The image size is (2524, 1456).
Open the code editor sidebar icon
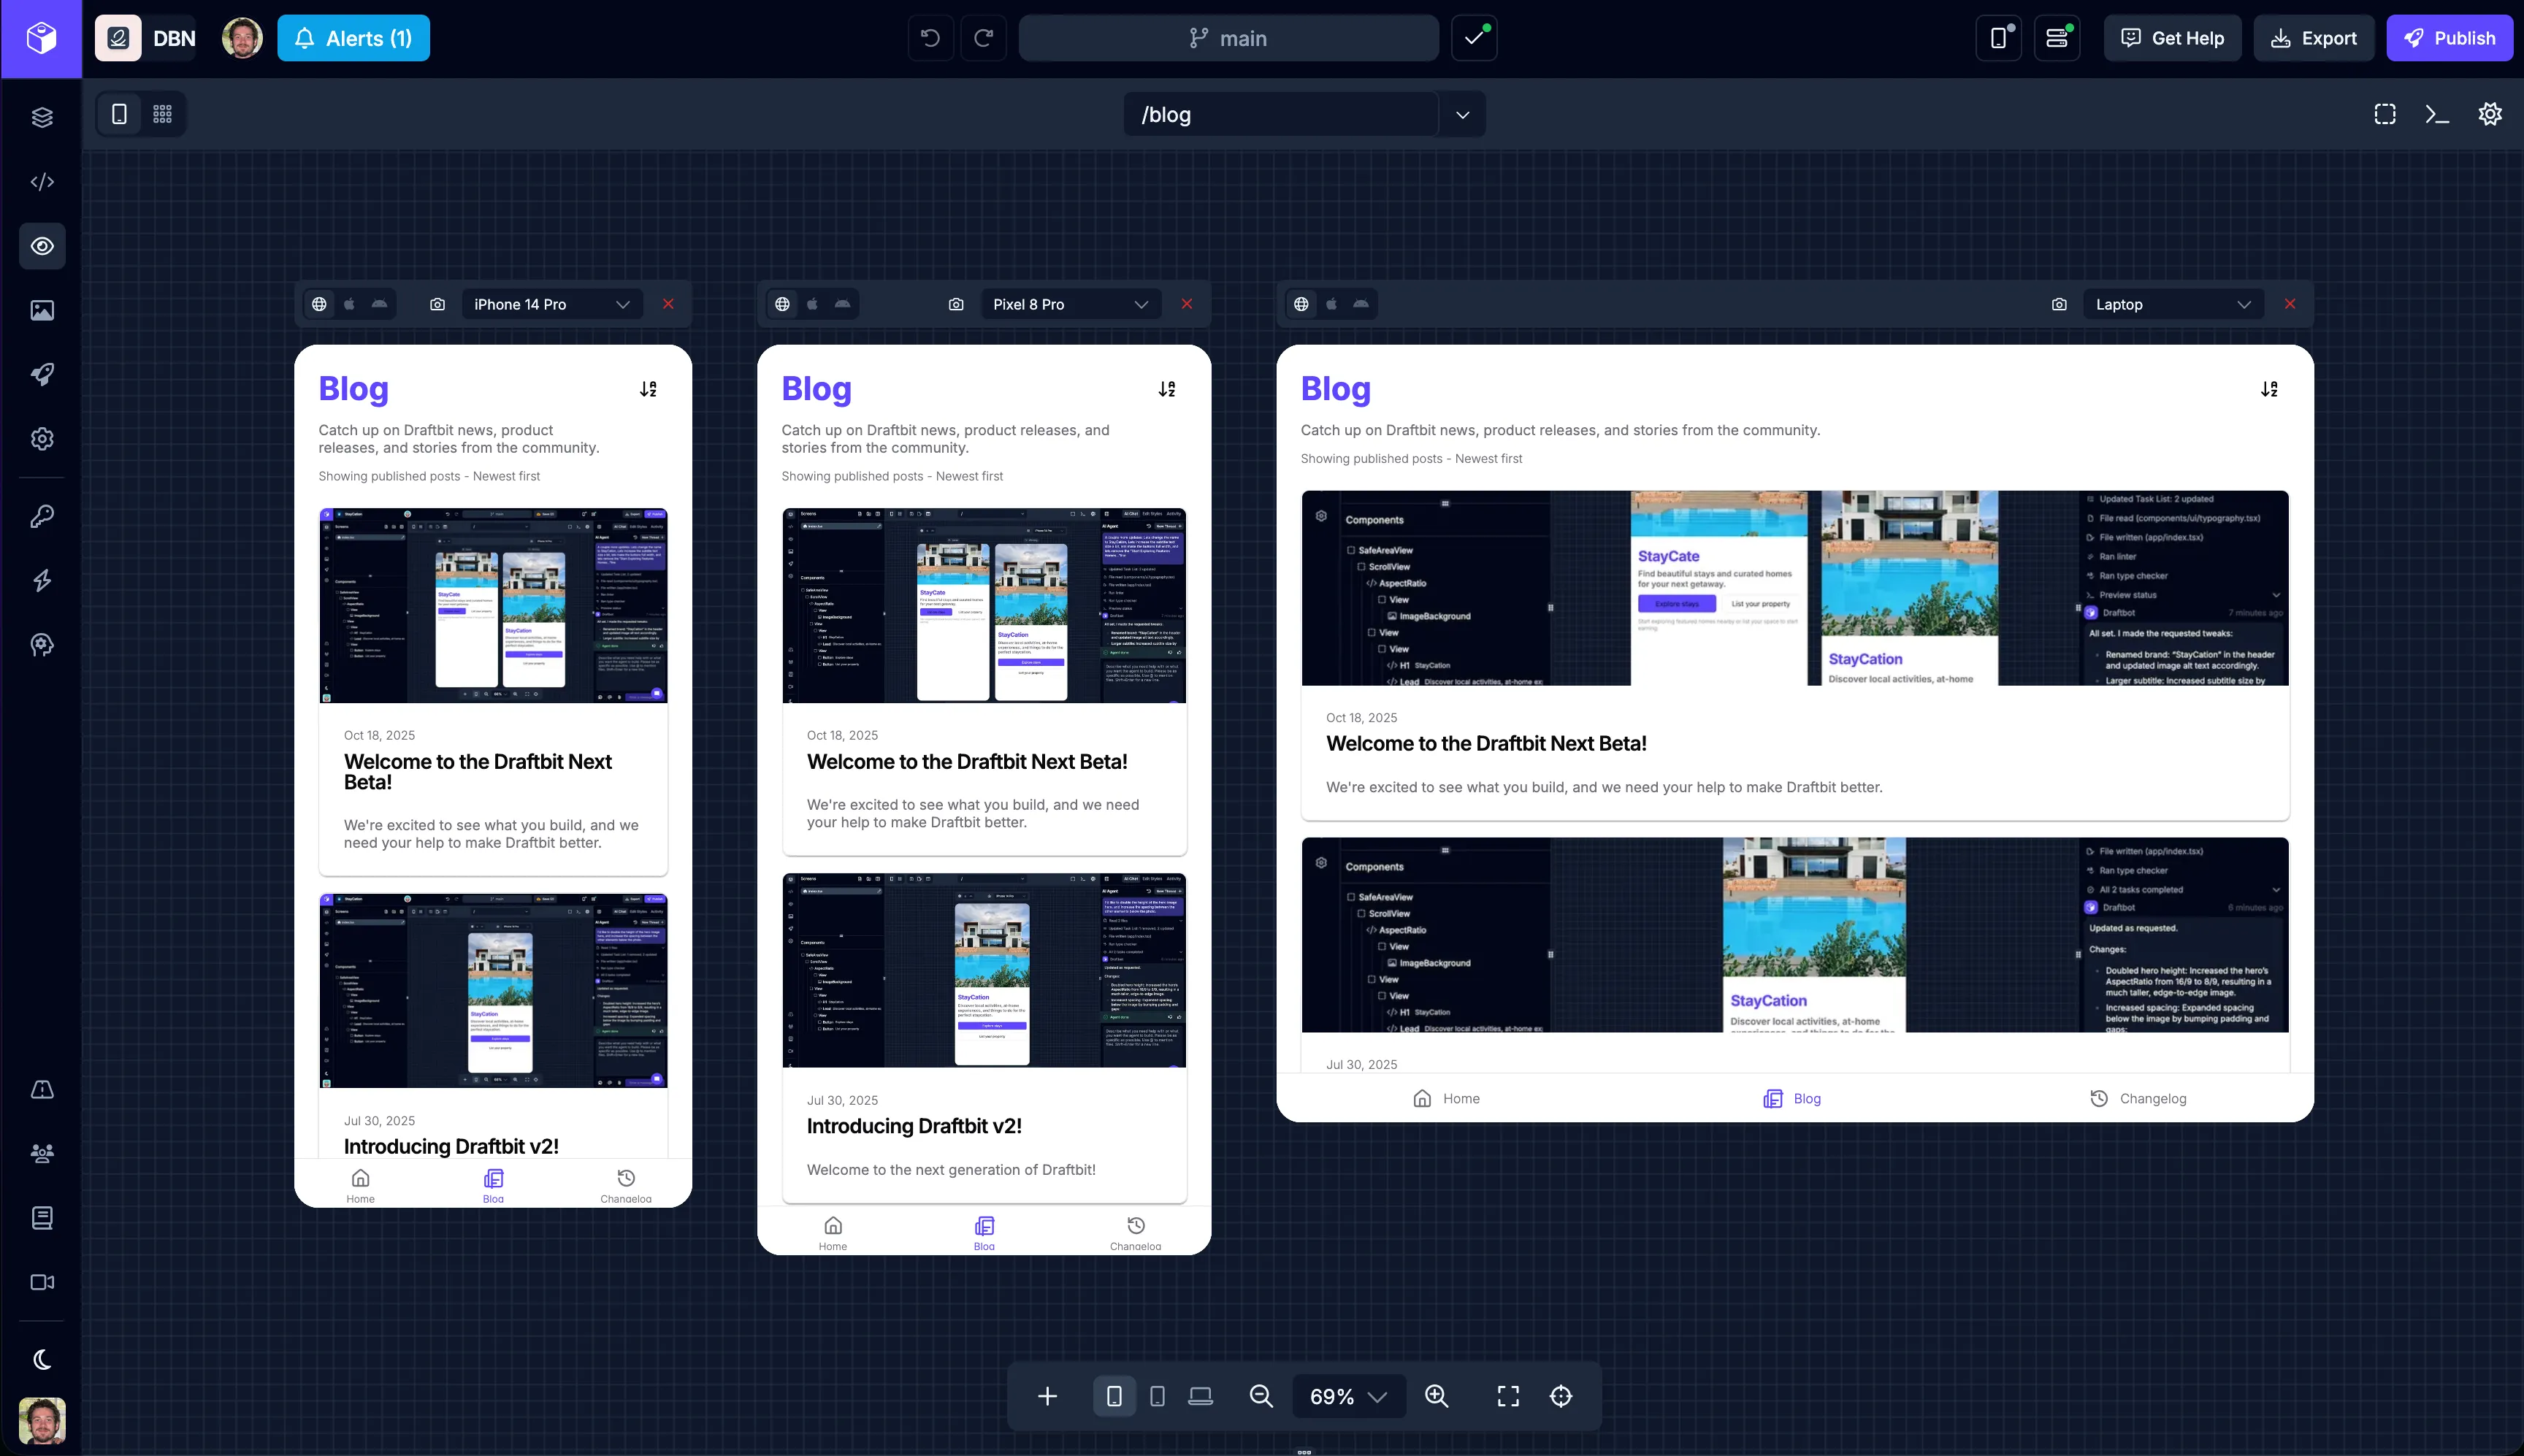coord(42,182)
